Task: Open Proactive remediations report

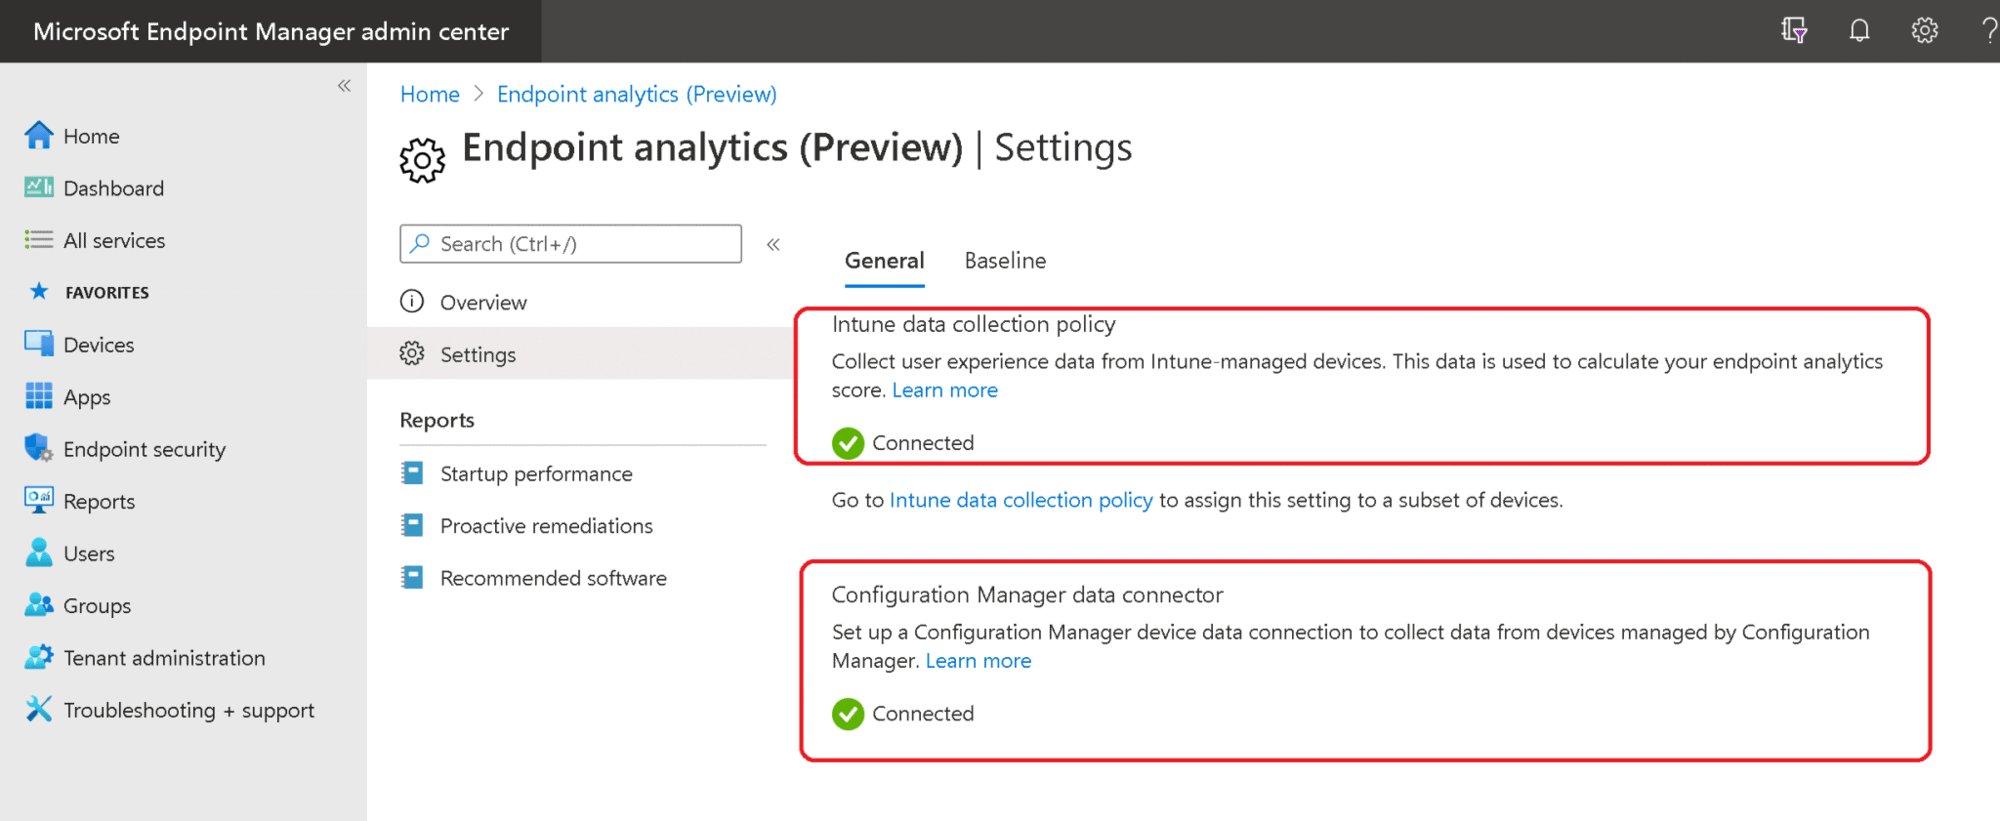Action: [546, 526]
